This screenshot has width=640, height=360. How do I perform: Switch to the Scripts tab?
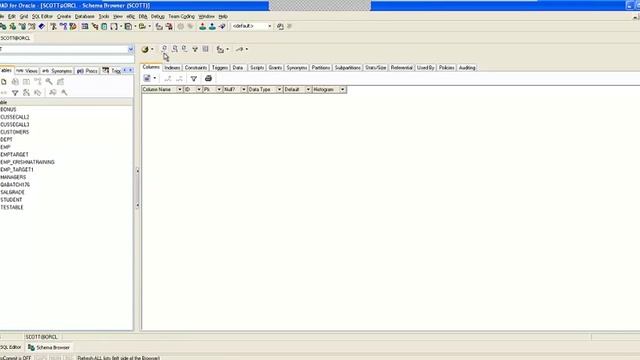click(x=257, y=68)
